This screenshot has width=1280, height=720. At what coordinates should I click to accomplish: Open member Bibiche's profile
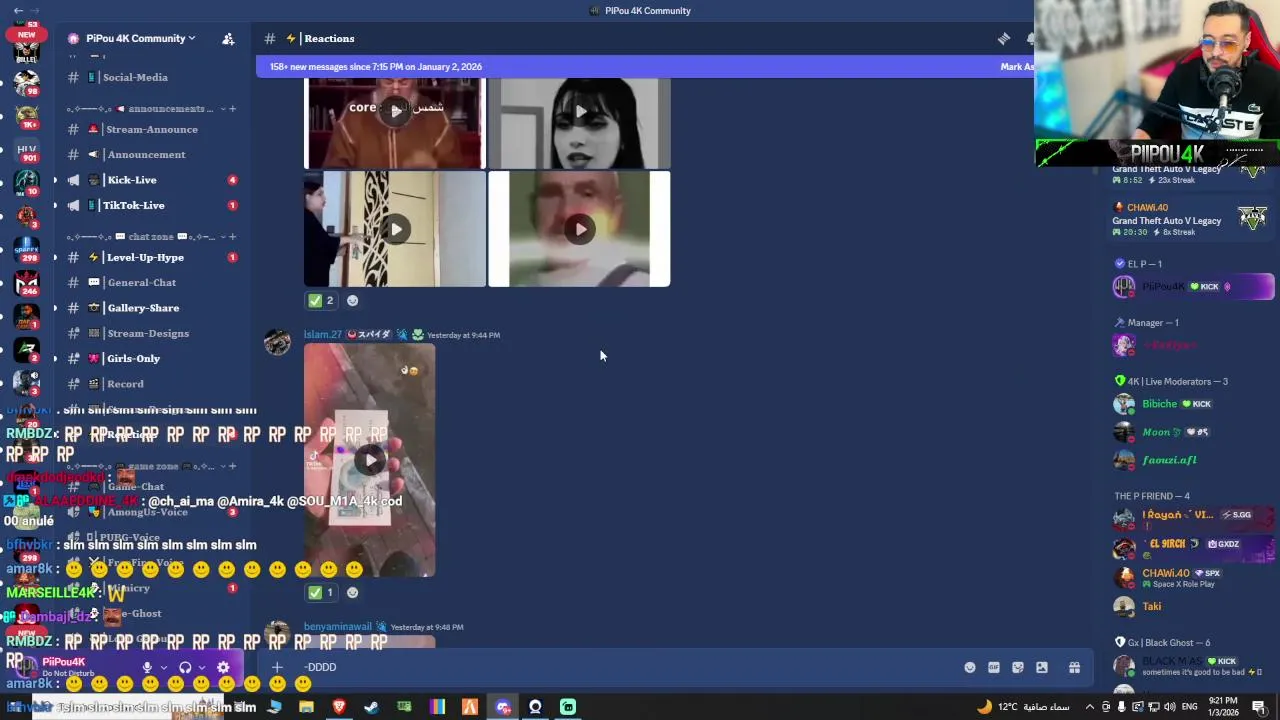pos(1192,404)
